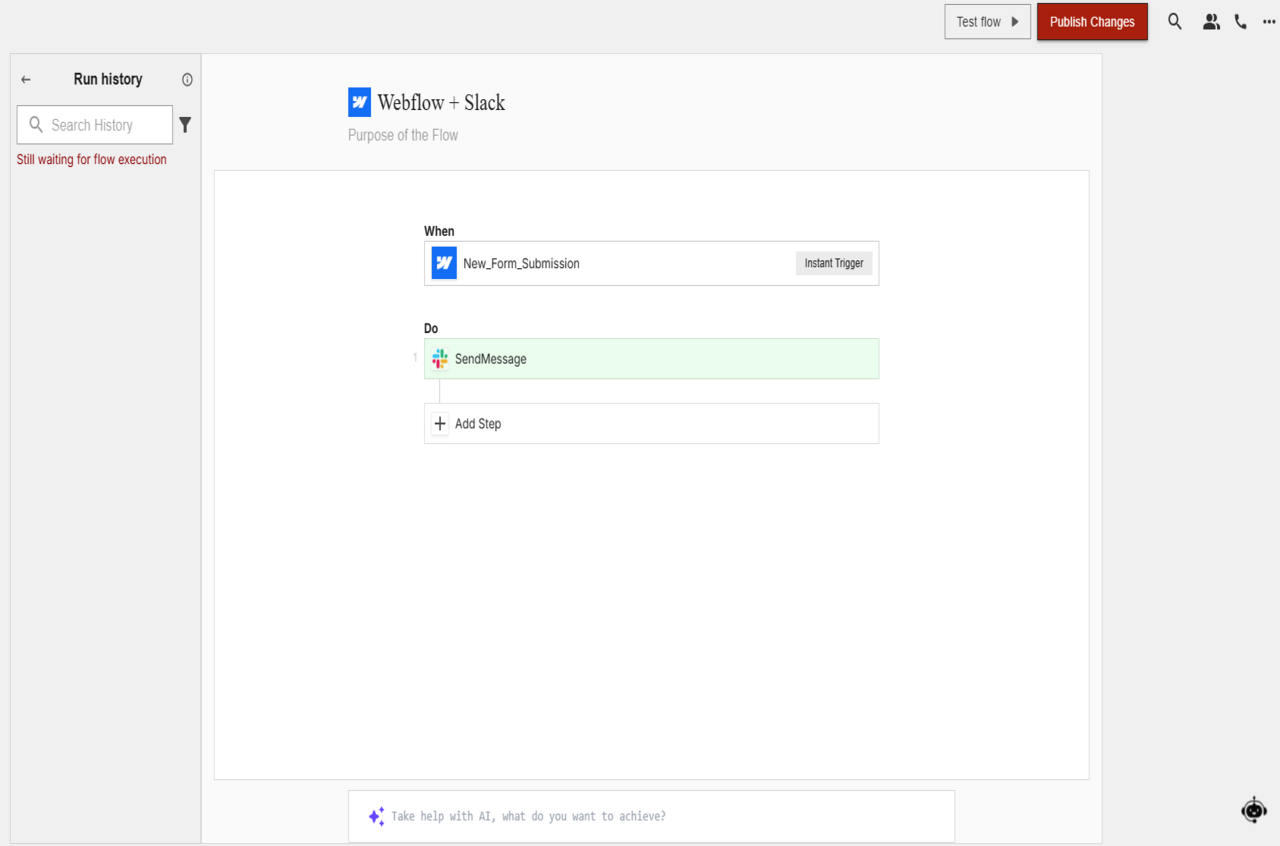
Task: Open the Run history info icon
Action: click(187, 80)
